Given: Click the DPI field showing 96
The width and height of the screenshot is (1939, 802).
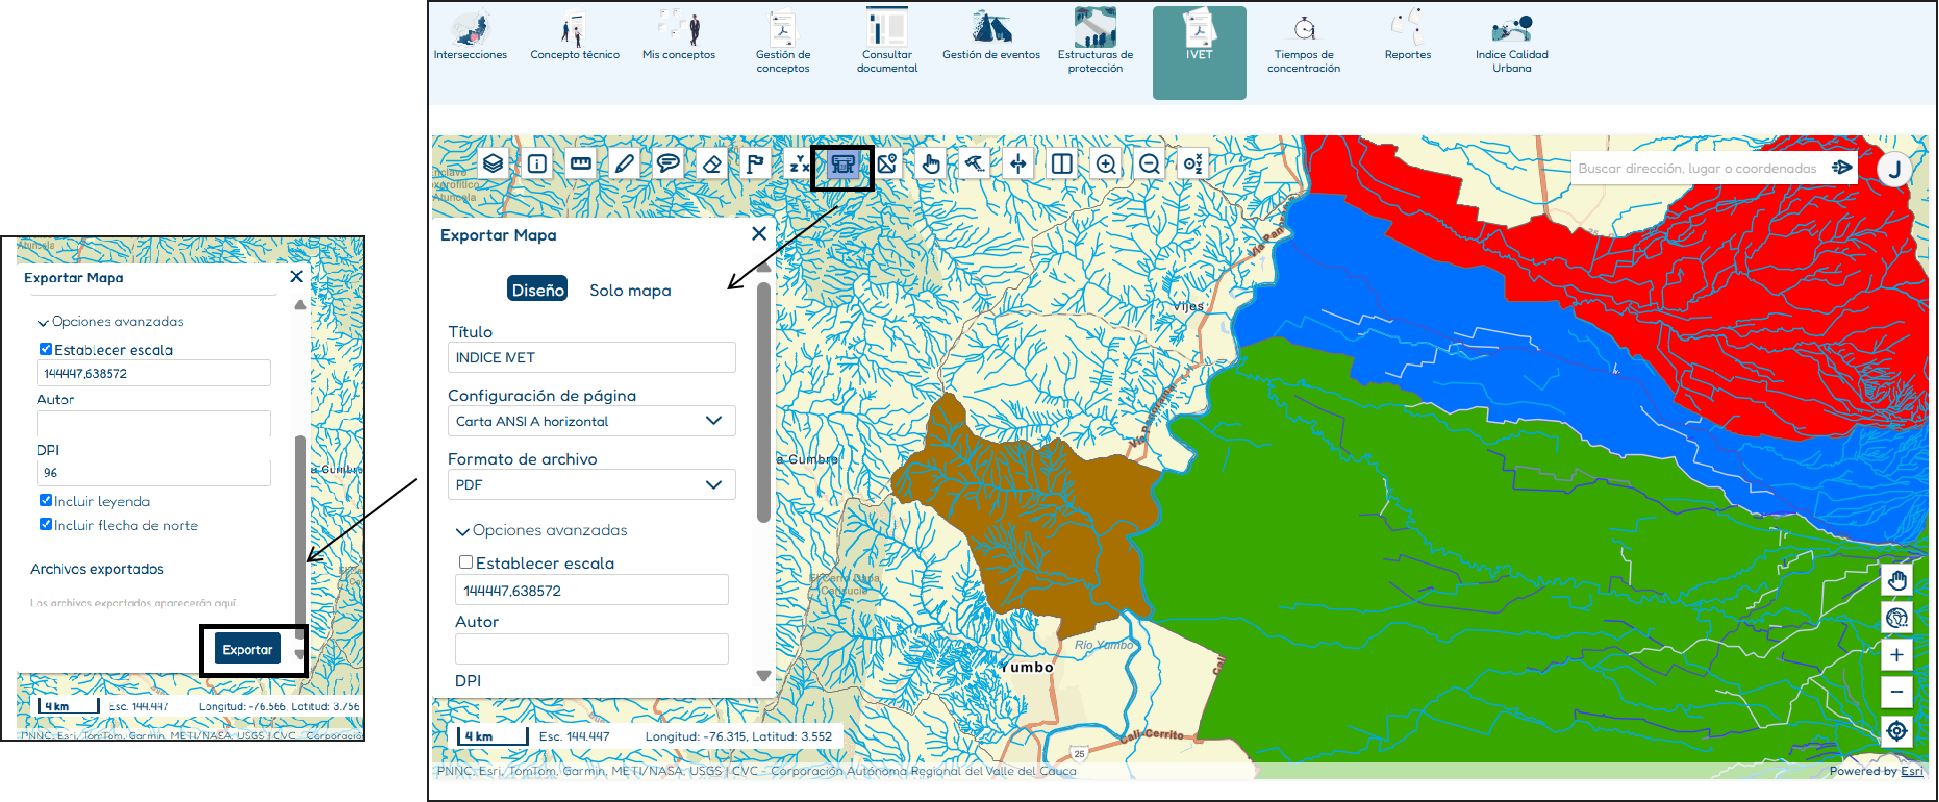Looking at the screenshot, I should 154,472.
